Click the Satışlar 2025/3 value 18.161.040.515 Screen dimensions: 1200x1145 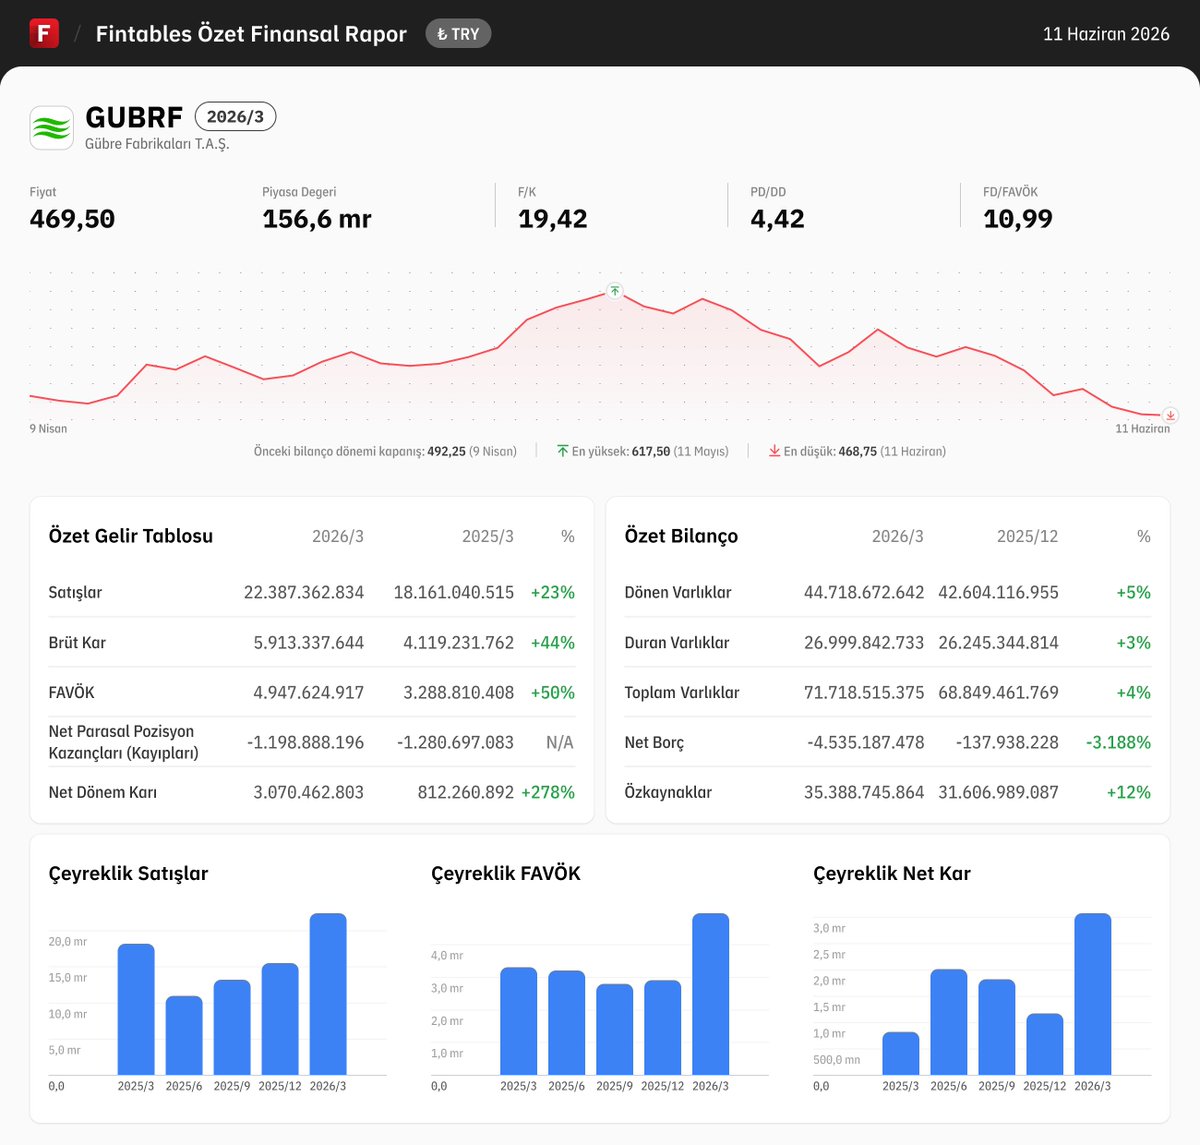point(454,593)
